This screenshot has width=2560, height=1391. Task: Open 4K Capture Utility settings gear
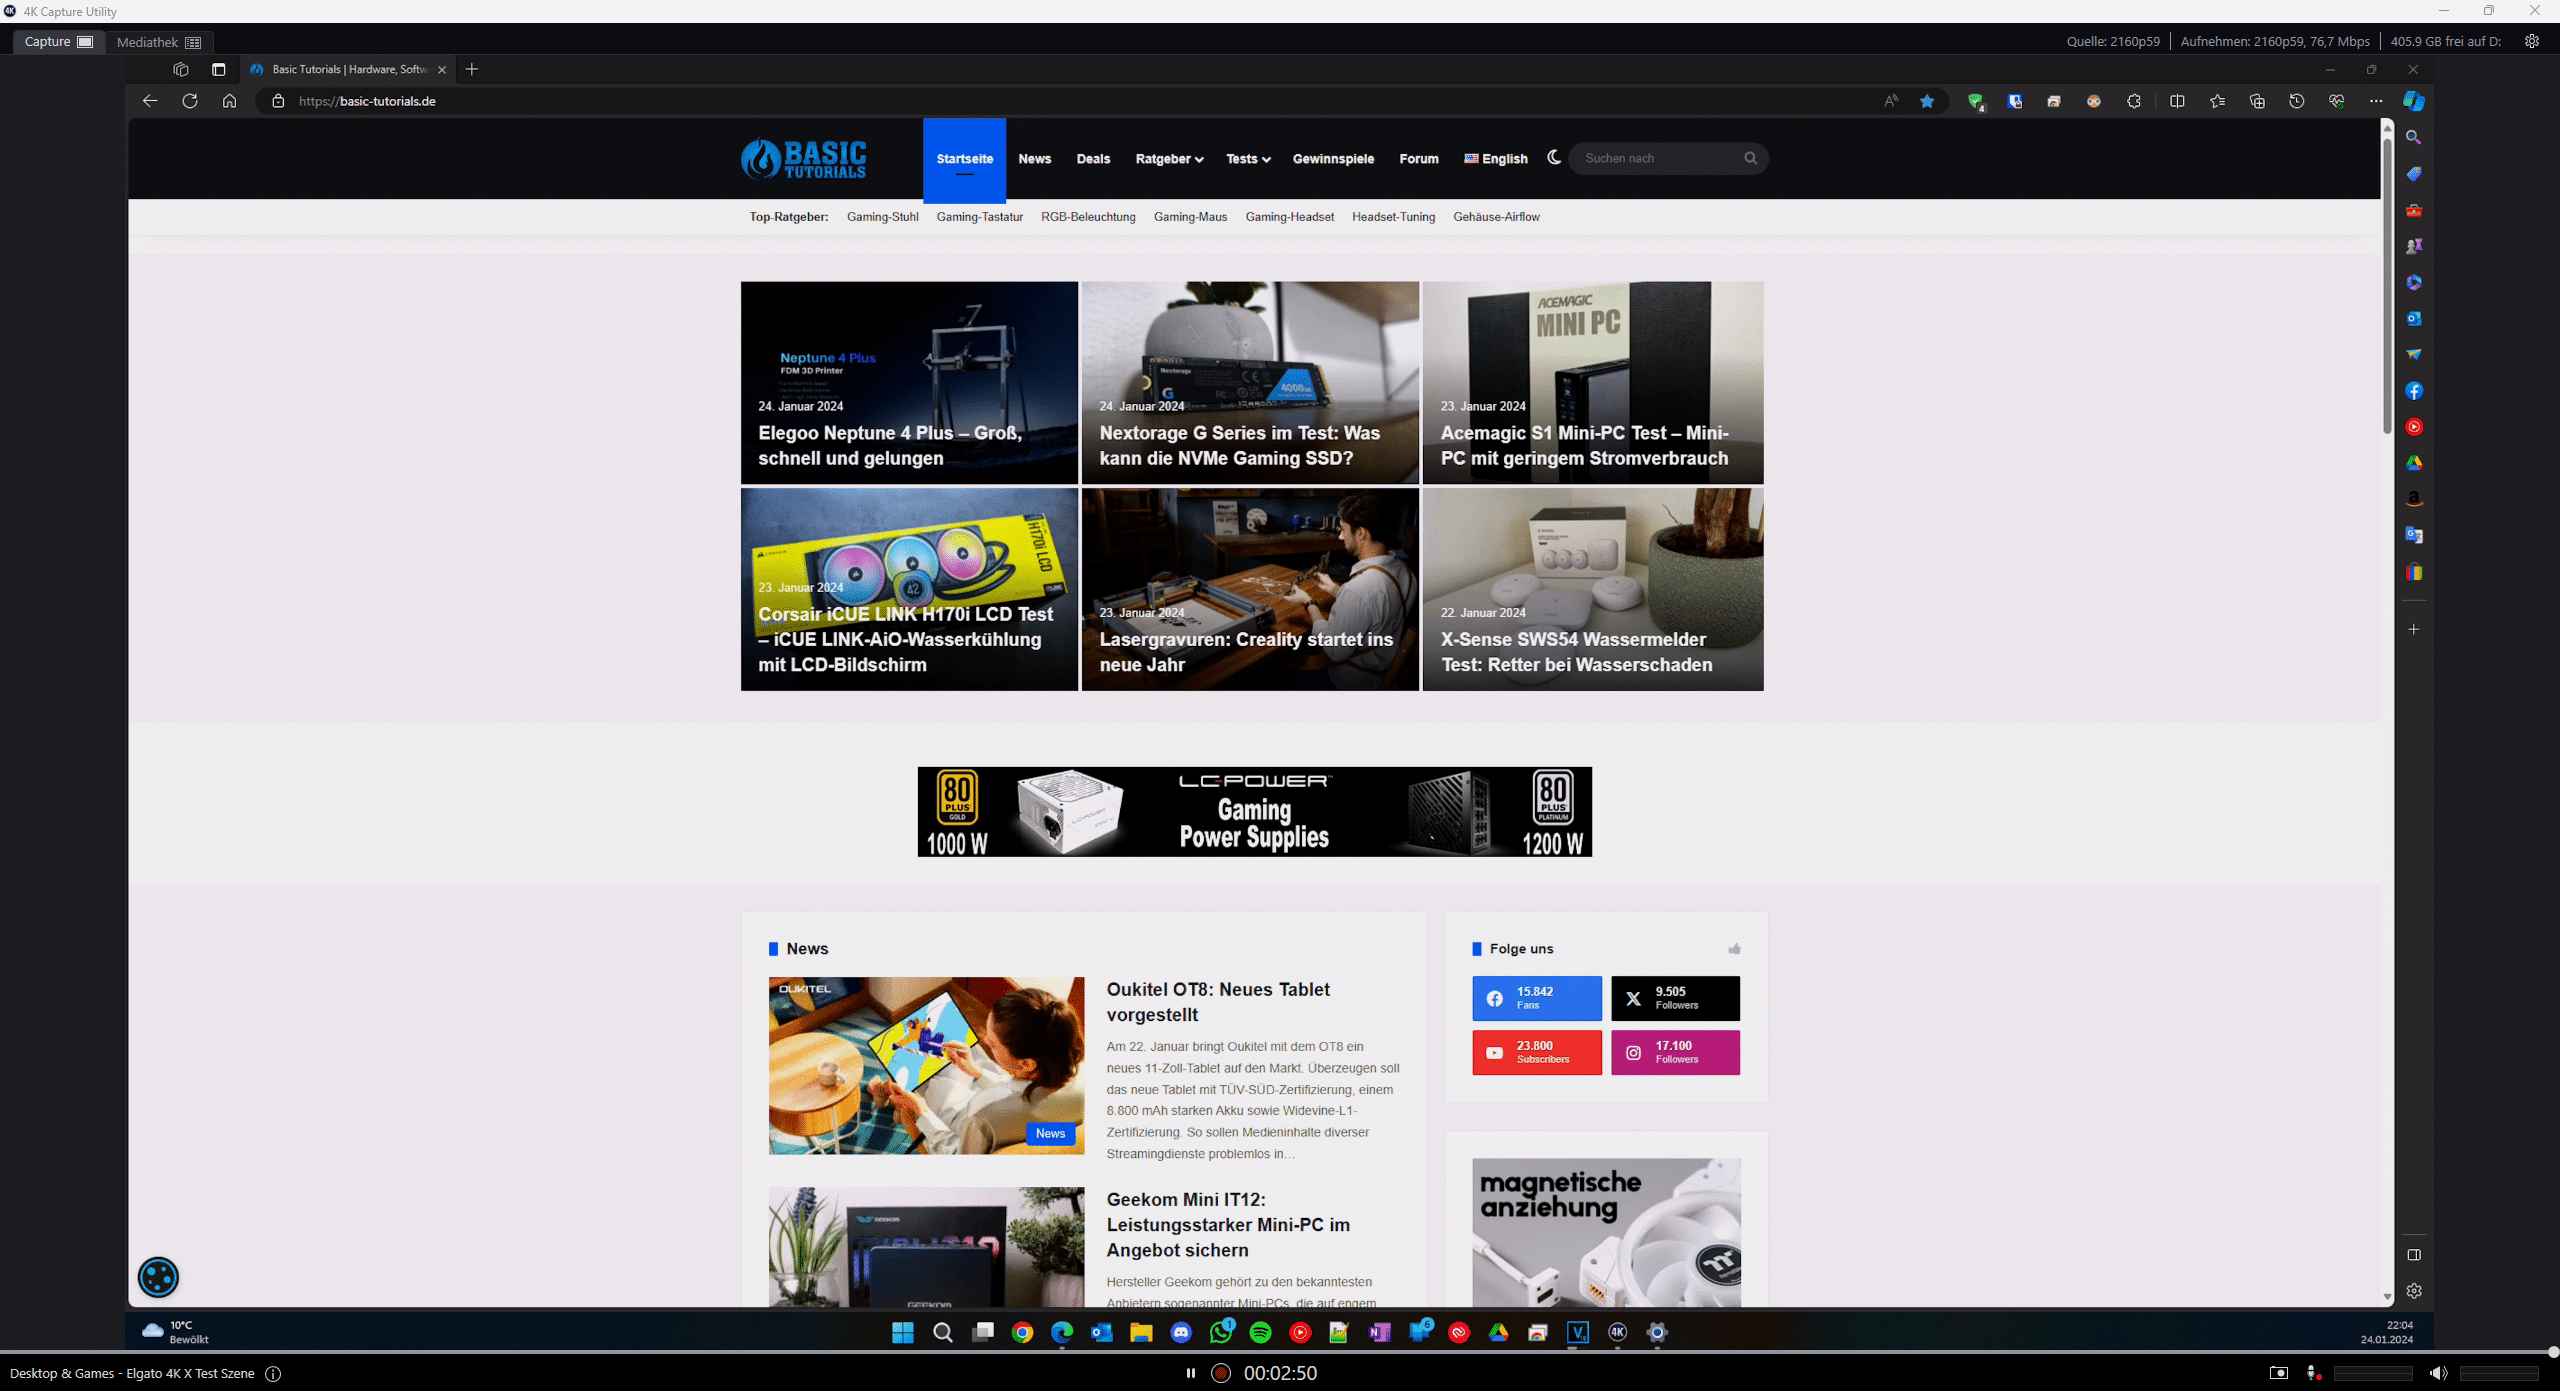pyautogui.click(x=2532, y=41)
